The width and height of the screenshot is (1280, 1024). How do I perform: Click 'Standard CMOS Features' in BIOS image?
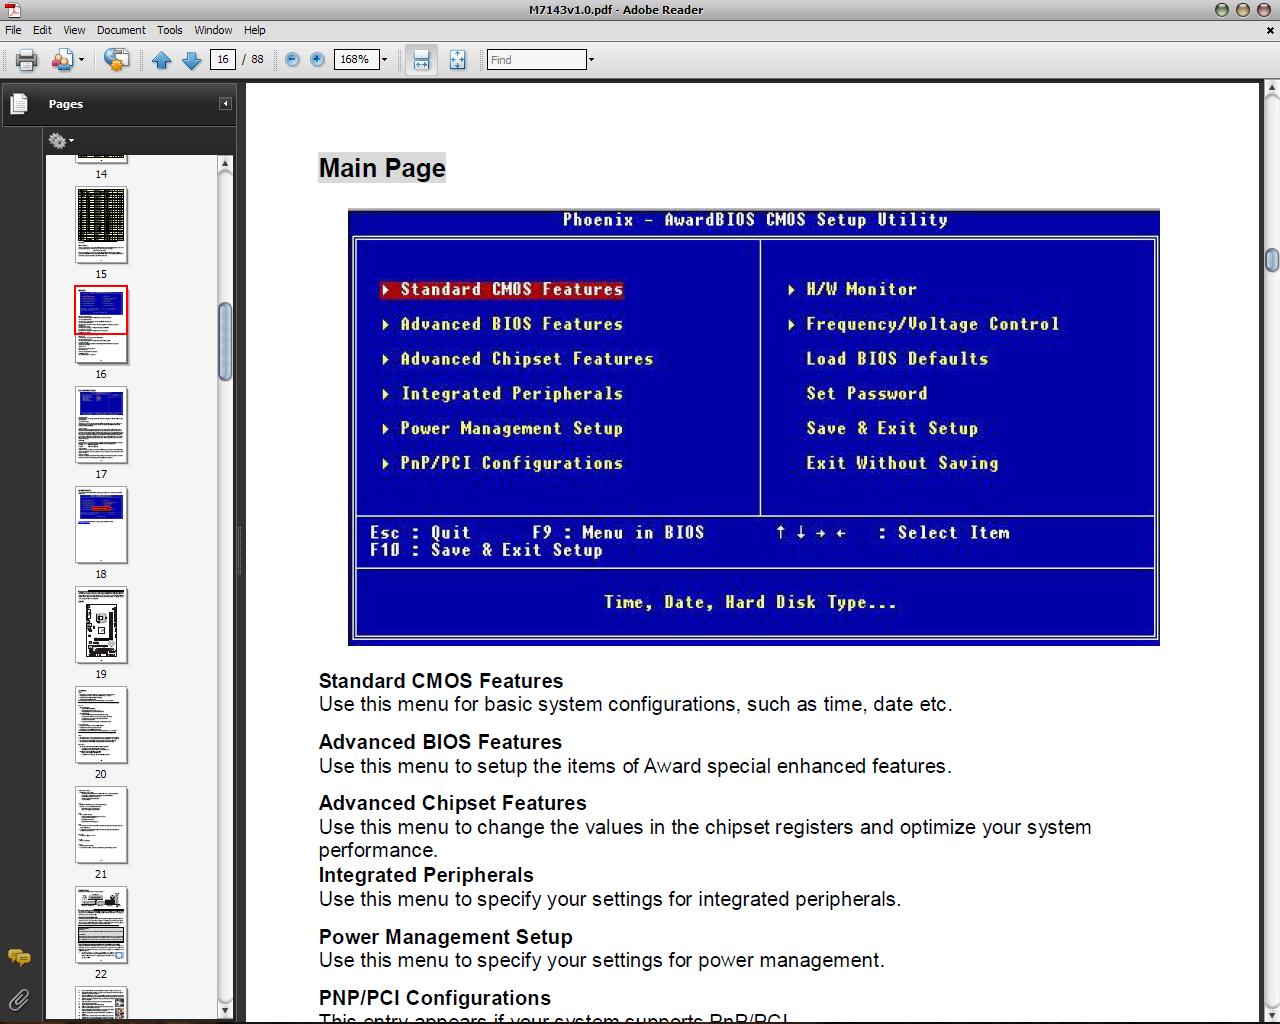(511, 289)
